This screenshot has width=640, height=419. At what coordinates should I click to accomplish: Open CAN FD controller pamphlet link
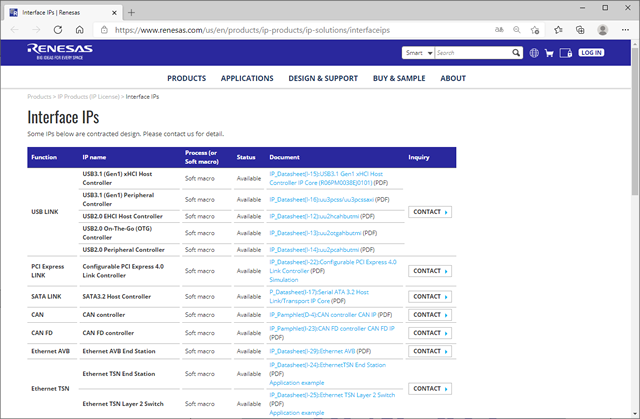click(332, 328)
